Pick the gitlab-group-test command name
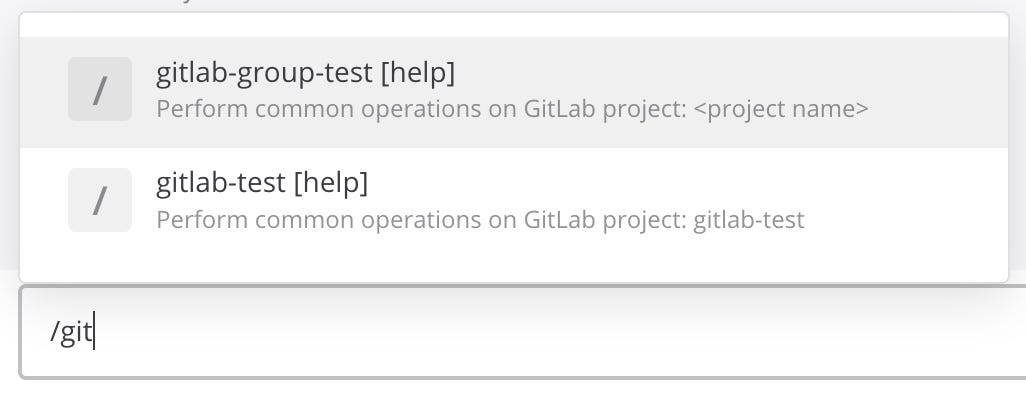 264,73
